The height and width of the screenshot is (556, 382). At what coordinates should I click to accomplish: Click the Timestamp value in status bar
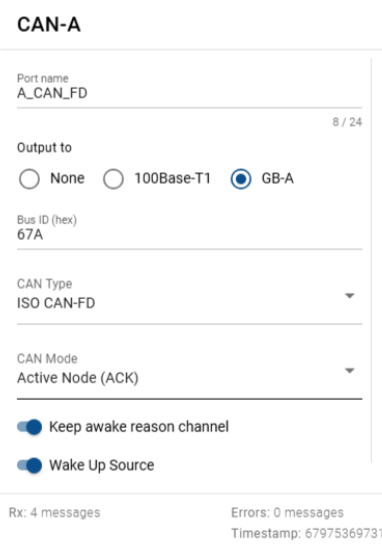click(x=306, y=533)
